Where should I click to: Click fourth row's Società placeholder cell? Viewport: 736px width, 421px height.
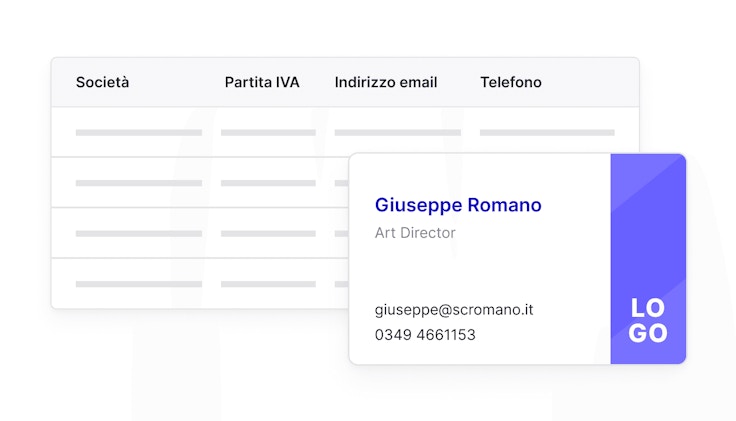pos(138,284)
